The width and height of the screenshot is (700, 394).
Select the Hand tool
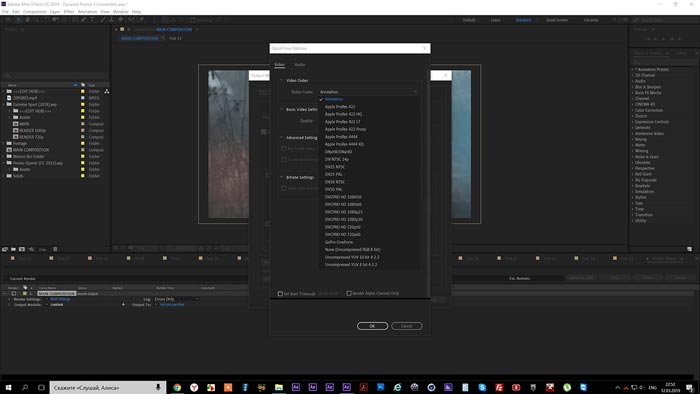click(28, 20)
